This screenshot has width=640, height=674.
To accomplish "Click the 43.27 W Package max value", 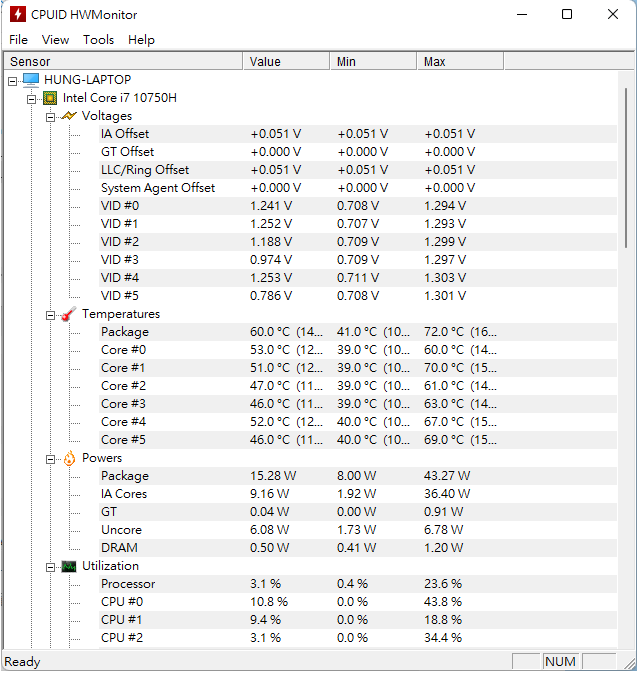I will (447, 476).
